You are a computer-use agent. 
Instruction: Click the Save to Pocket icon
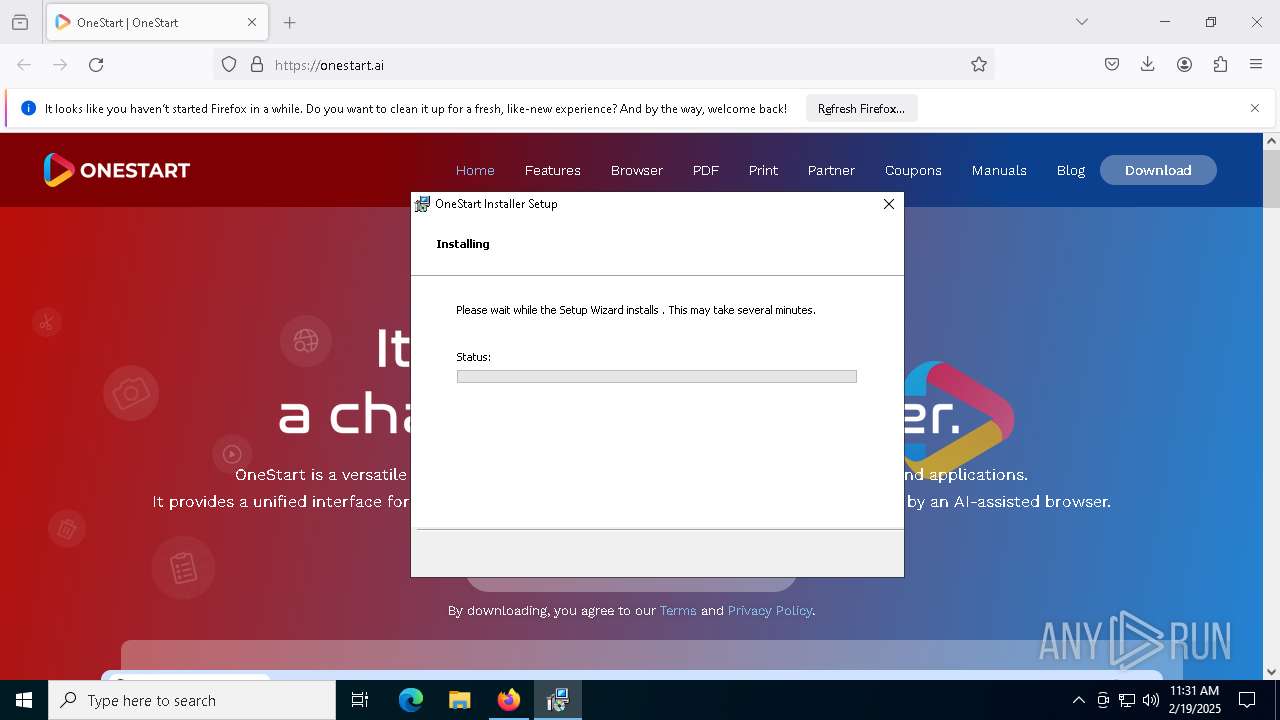(1112, 64)
